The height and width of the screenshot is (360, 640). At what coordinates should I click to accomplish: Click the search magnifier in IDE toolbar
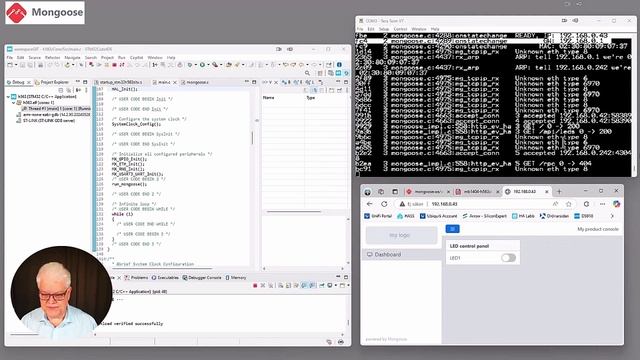(x=307, y=73)
